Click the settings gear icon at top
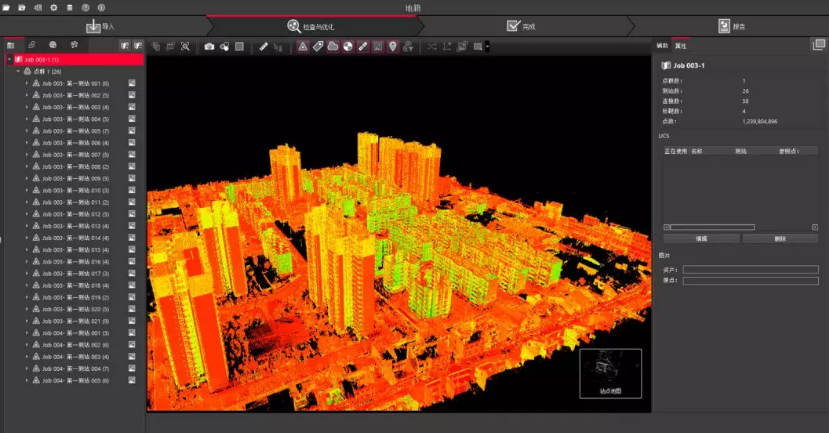 (54, 7)
